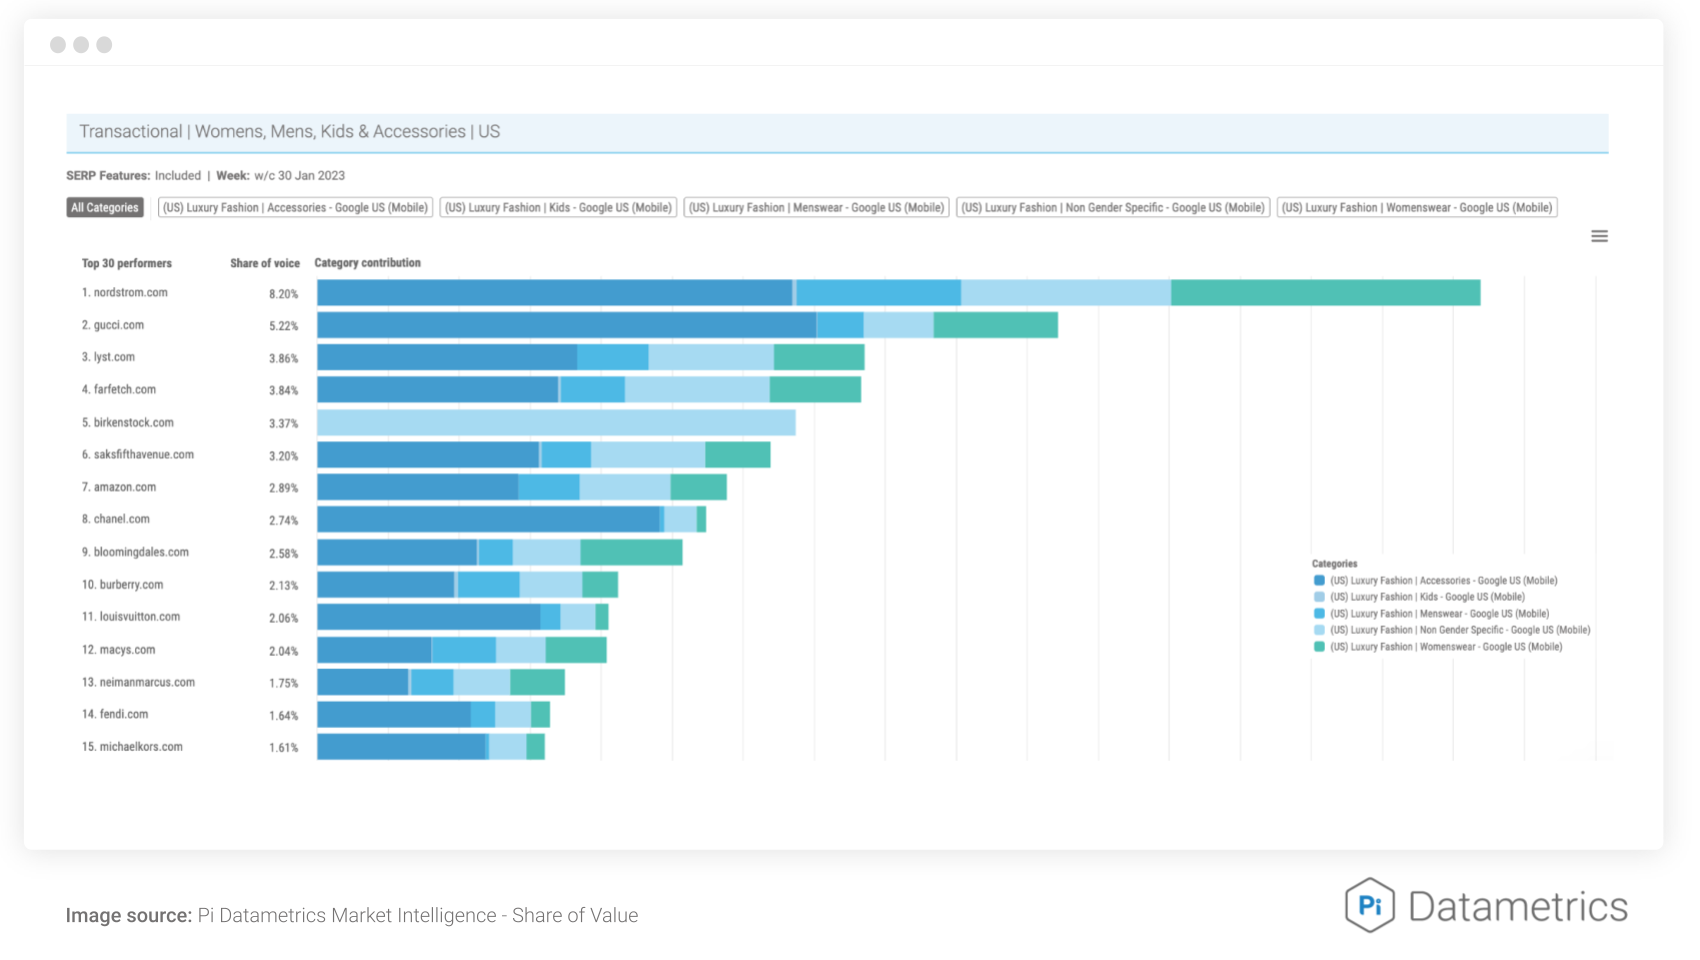The height and width of the screenshot is (960, 1700).
Task: Toggle Non Gender Specific legend swatch
Action: click(x=1319, y=630)
